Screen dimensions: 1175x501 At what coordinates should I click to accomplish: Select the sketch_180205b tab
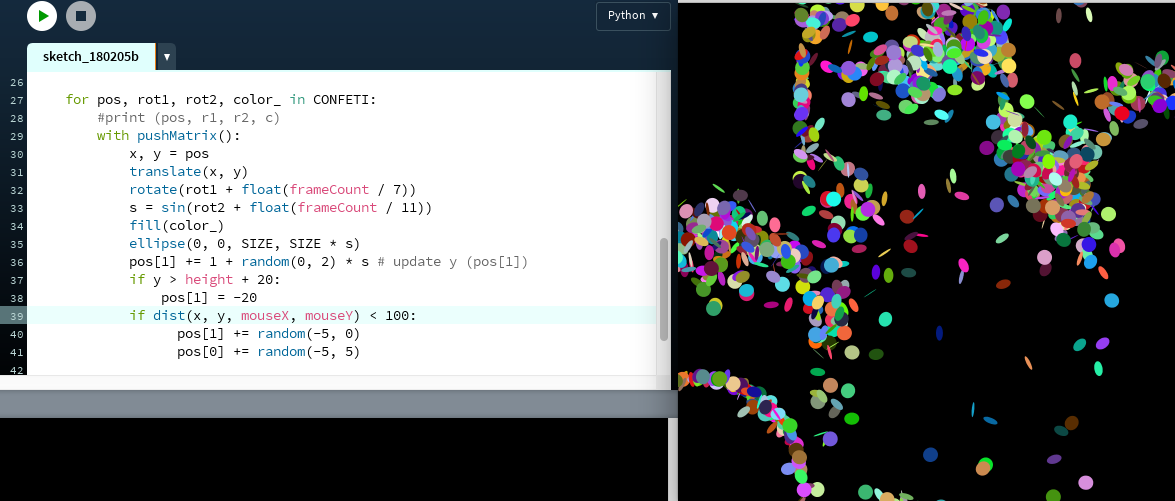click(91, 56)
